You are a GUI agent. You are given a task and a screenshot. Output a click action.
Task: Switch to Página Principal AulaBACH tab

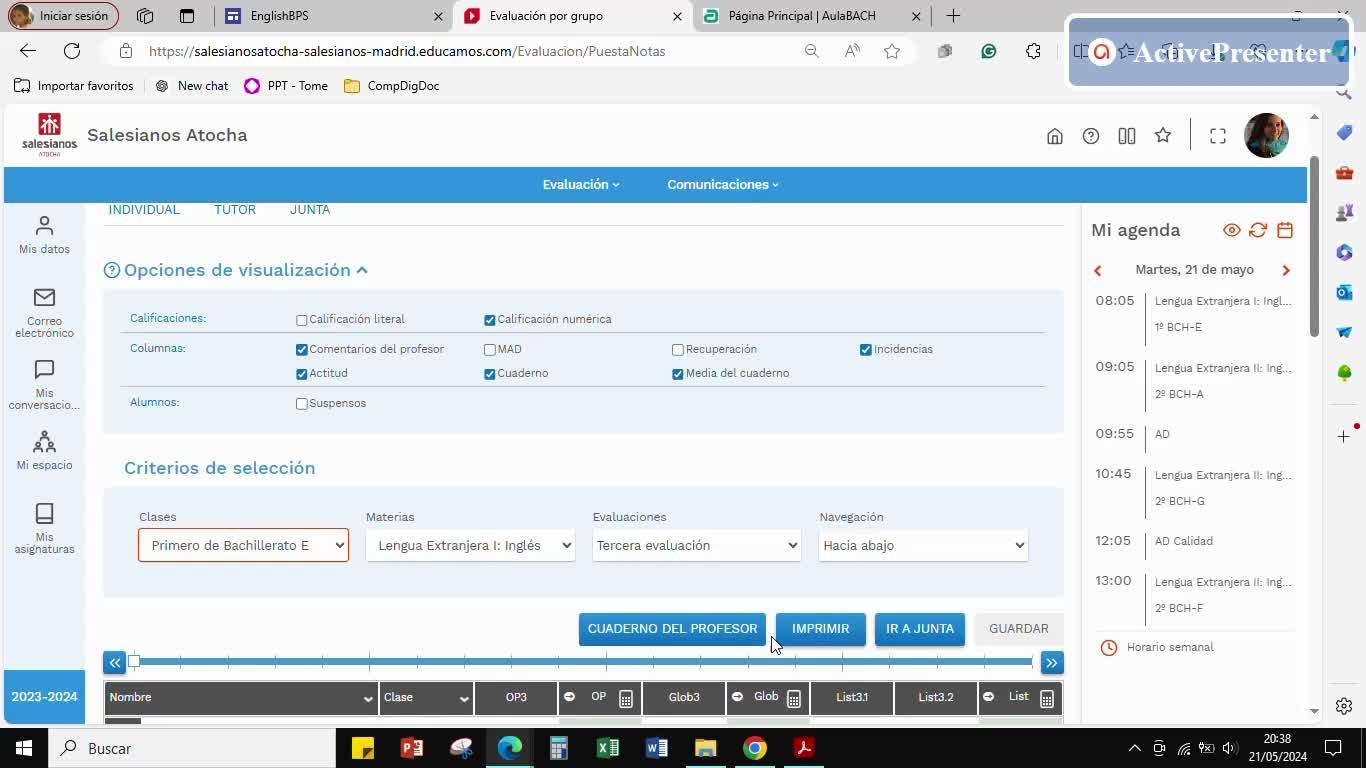pyautogui.click(x=811, y=16)
